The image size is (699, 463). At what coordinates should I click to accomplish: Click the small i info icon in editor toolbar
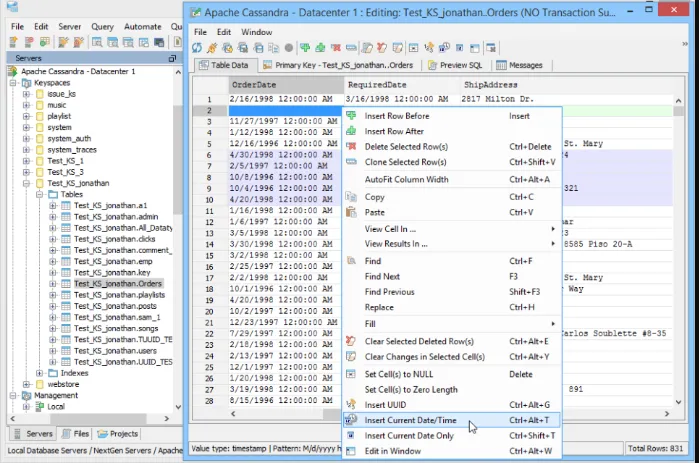click(x=460, y=48)
